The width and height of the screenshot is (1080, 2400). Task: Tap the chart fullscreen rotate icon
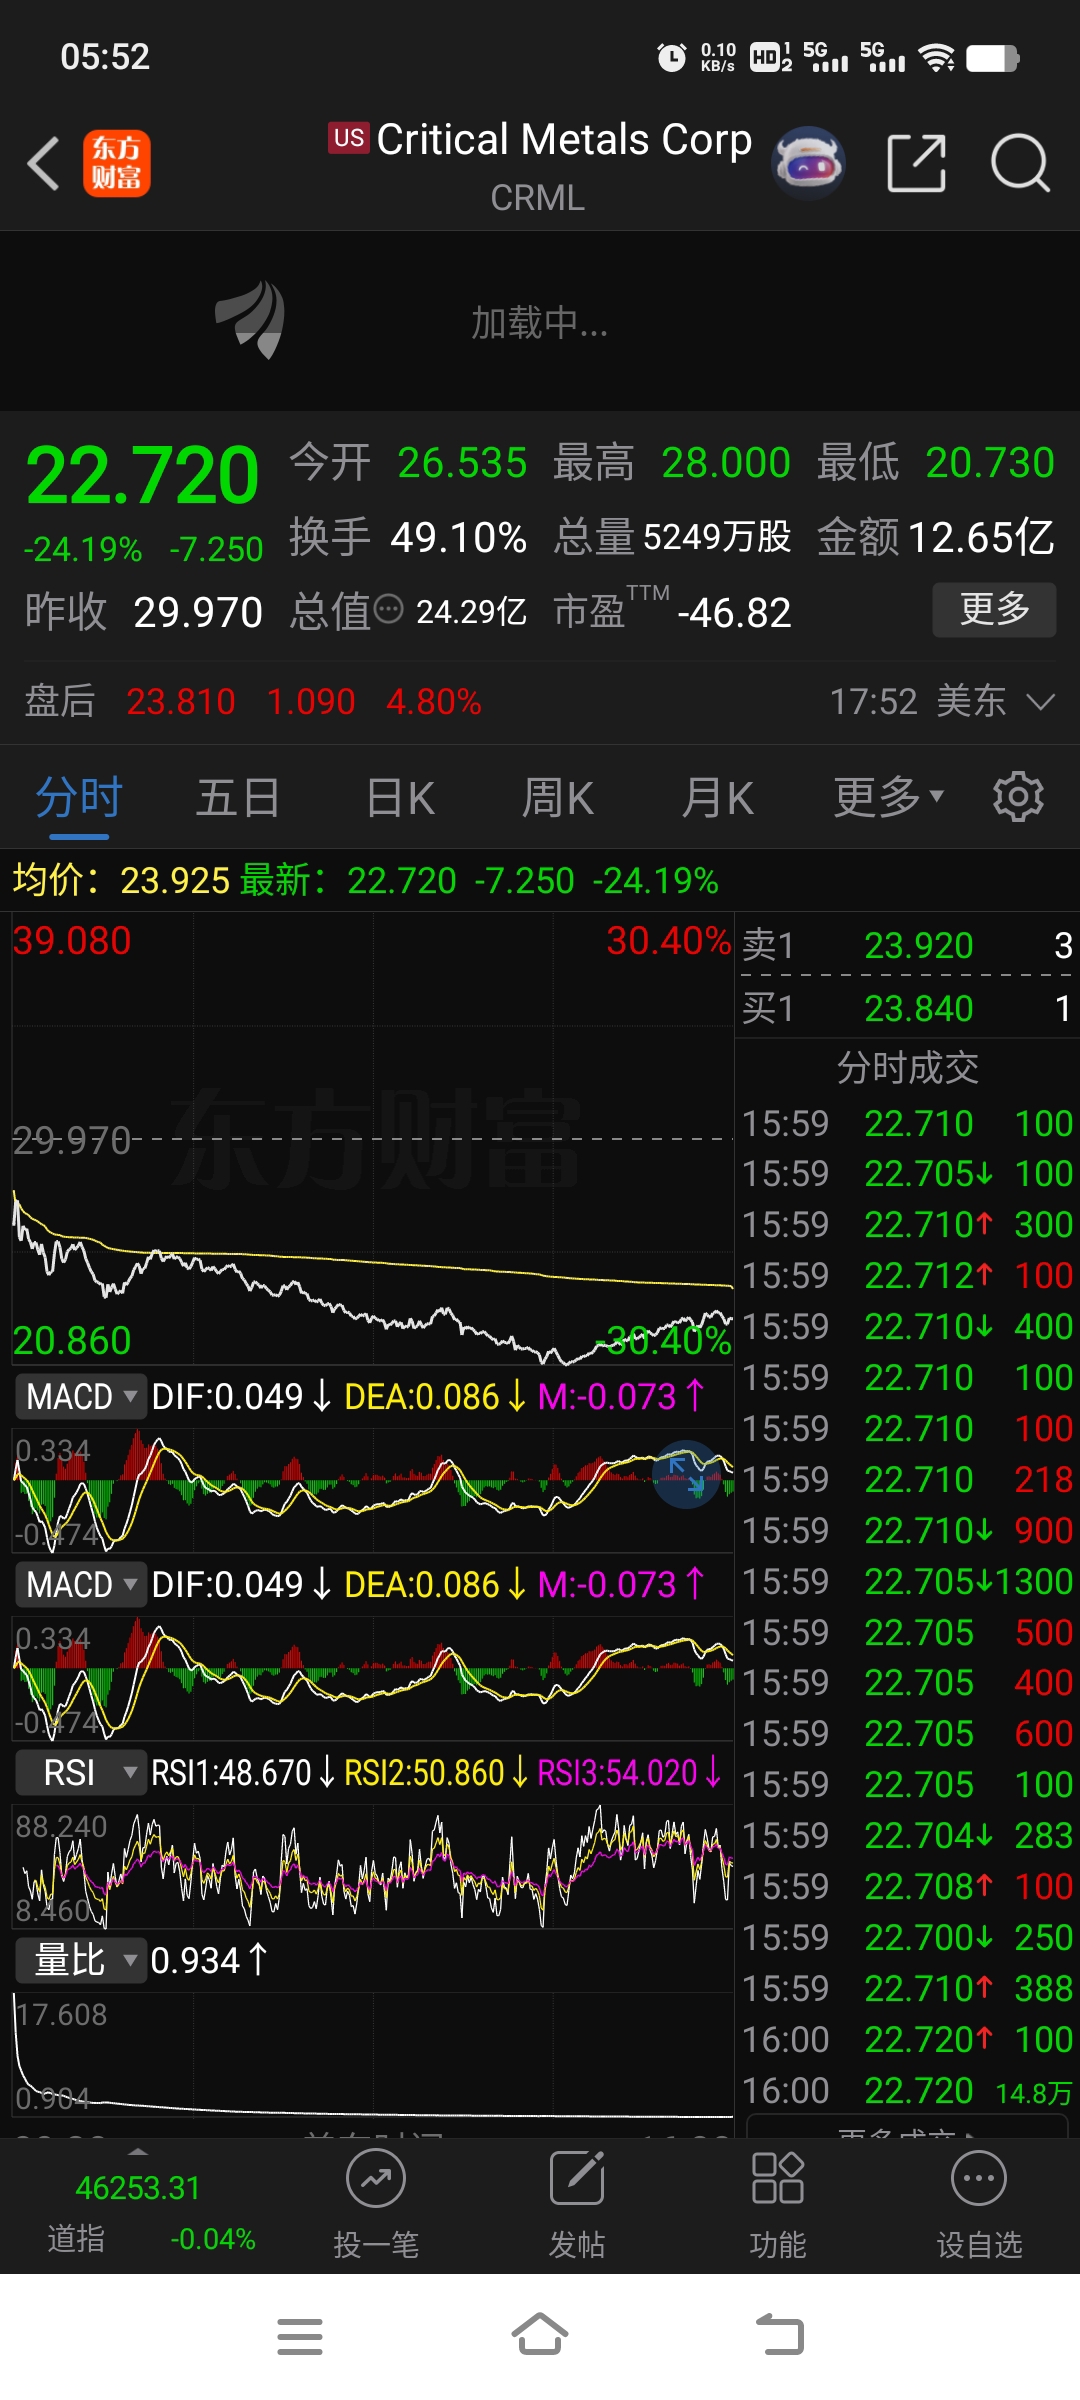pos(686,1474)
